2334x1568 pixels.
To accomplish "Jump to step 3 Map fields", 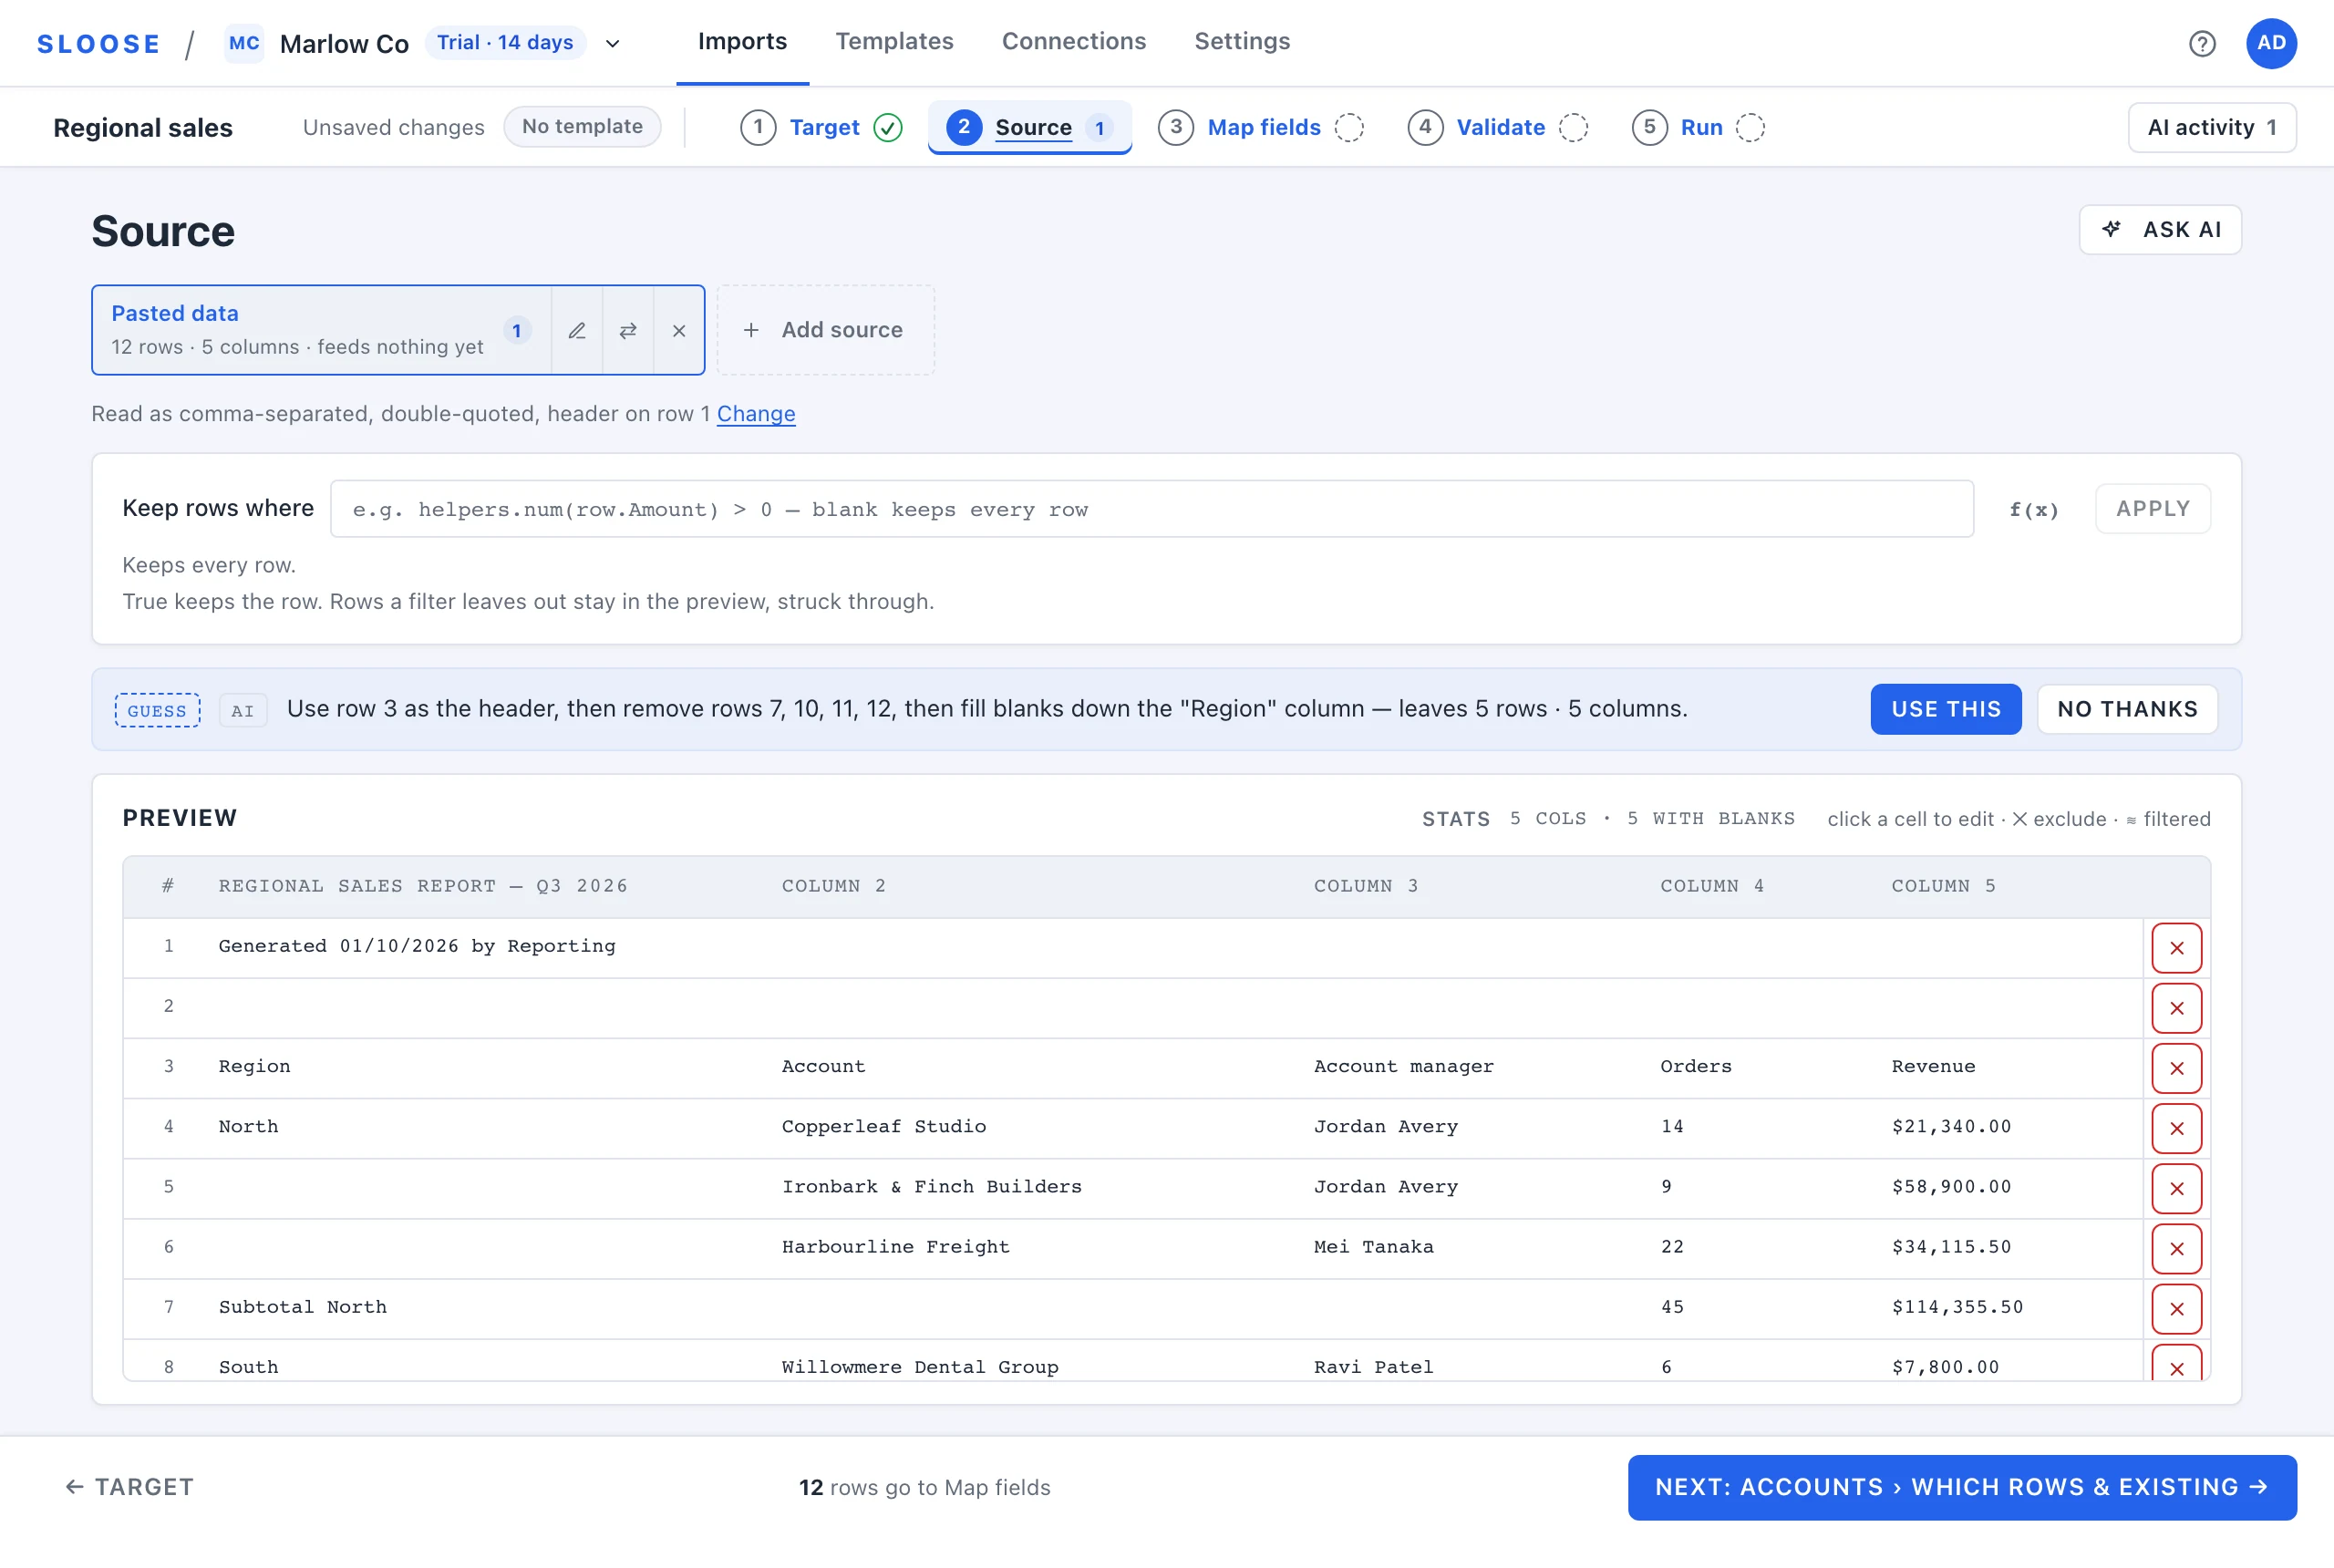I will (1260, 127).
